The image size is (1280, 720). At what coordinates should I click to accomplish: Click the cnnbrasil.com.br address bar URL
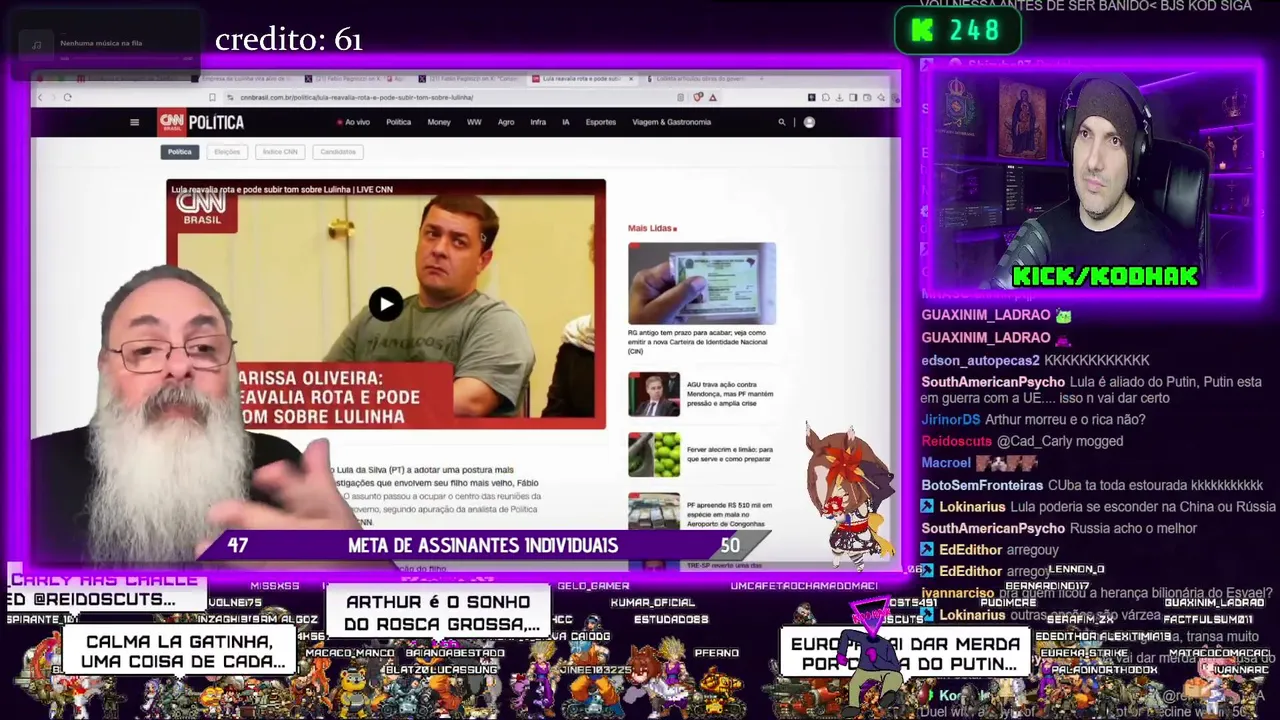point(357,97)
